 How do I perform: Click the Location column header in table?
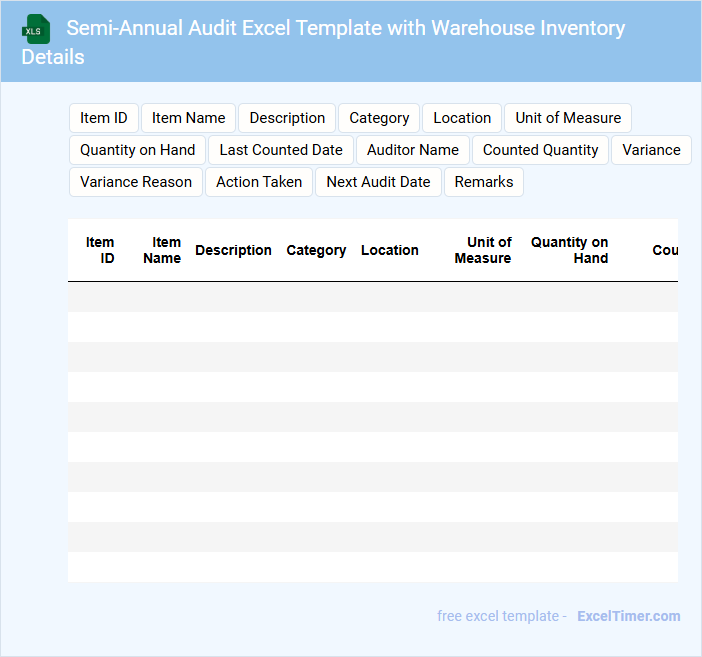tap(390, 250)
